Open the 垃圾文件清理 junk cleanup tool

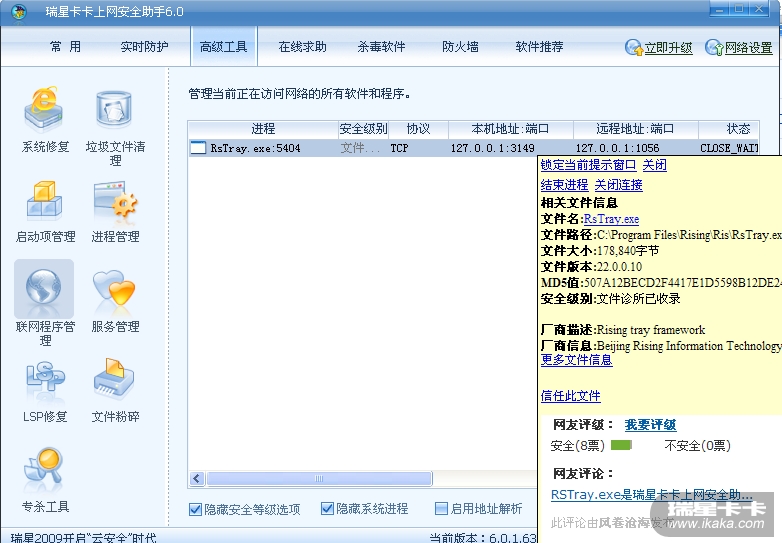(x=115, y=127)
